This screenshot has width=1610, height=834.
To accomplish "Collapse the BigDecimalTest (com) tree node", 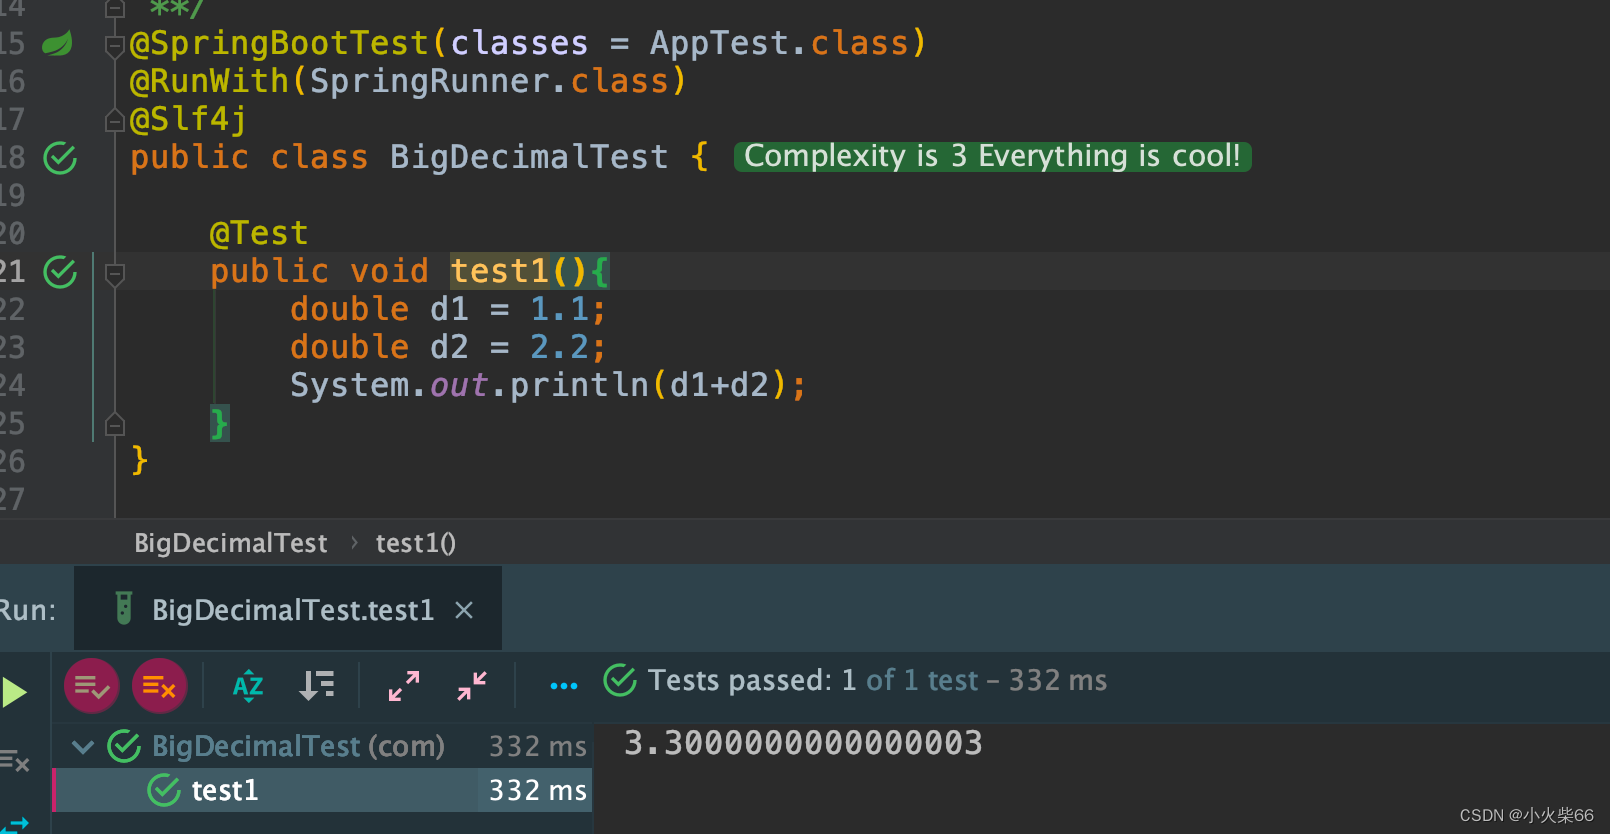I will pyautogui.click(x=84, y=746).
